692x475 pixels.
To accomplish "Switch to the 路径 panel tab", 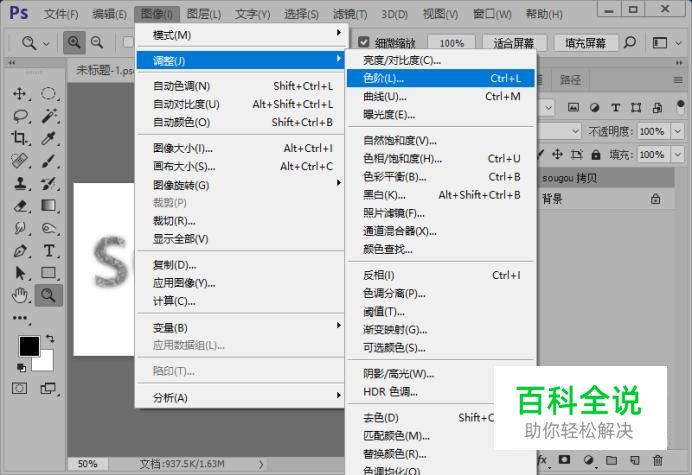I will [x=570, y=80].
